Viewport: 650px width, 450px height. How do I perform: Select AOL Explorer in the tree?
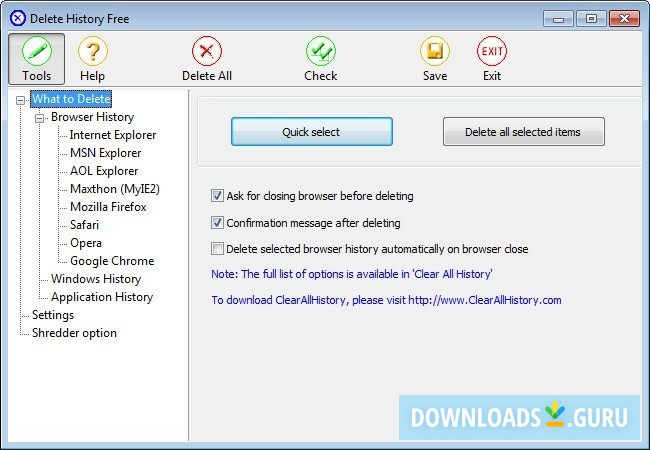104,171
